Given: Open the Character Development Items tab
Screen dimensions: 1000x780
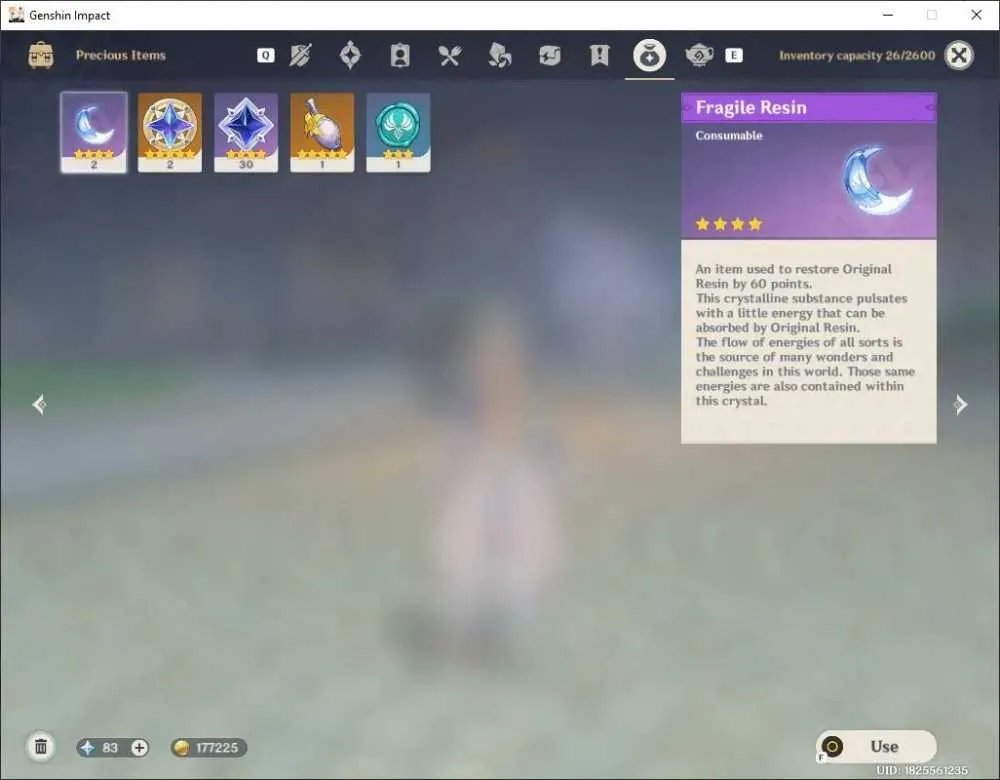Looking at the screenshot, I should (400, 55).
